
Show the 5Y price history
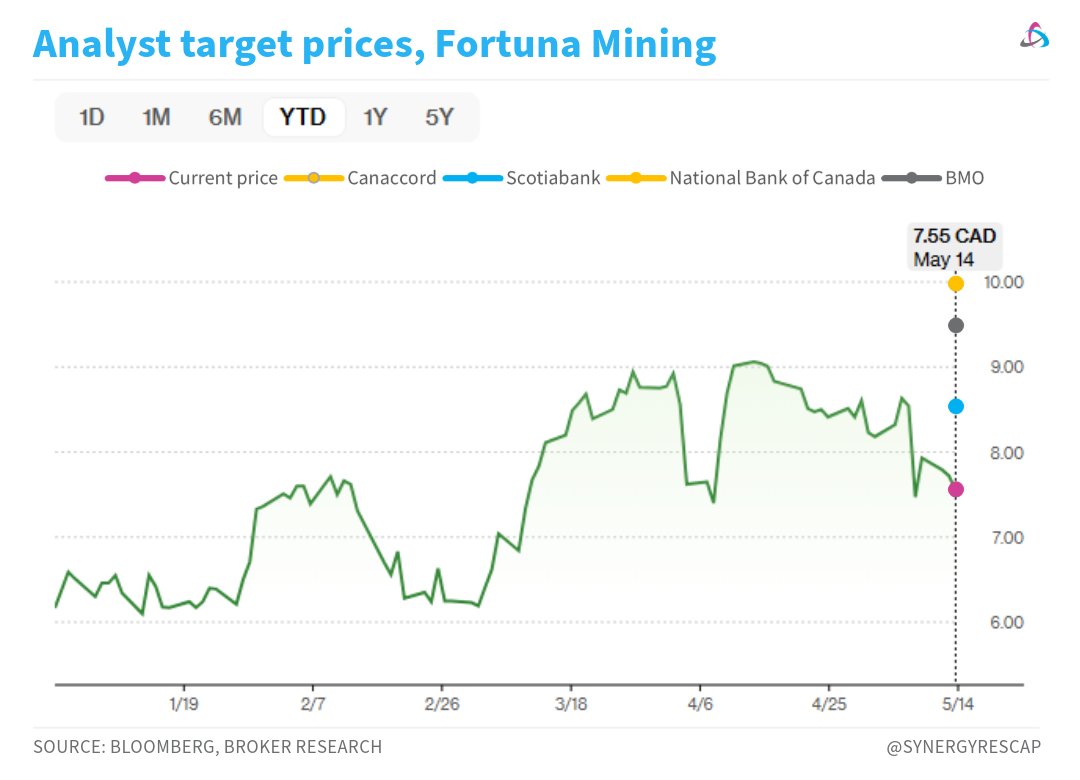point(439,117)
